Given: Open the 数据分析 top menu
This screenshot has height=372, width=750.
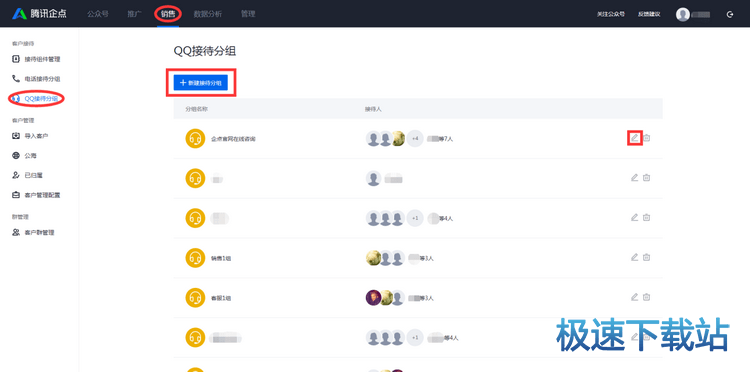Looking at the screenshot, I should (x=208, y=14).
